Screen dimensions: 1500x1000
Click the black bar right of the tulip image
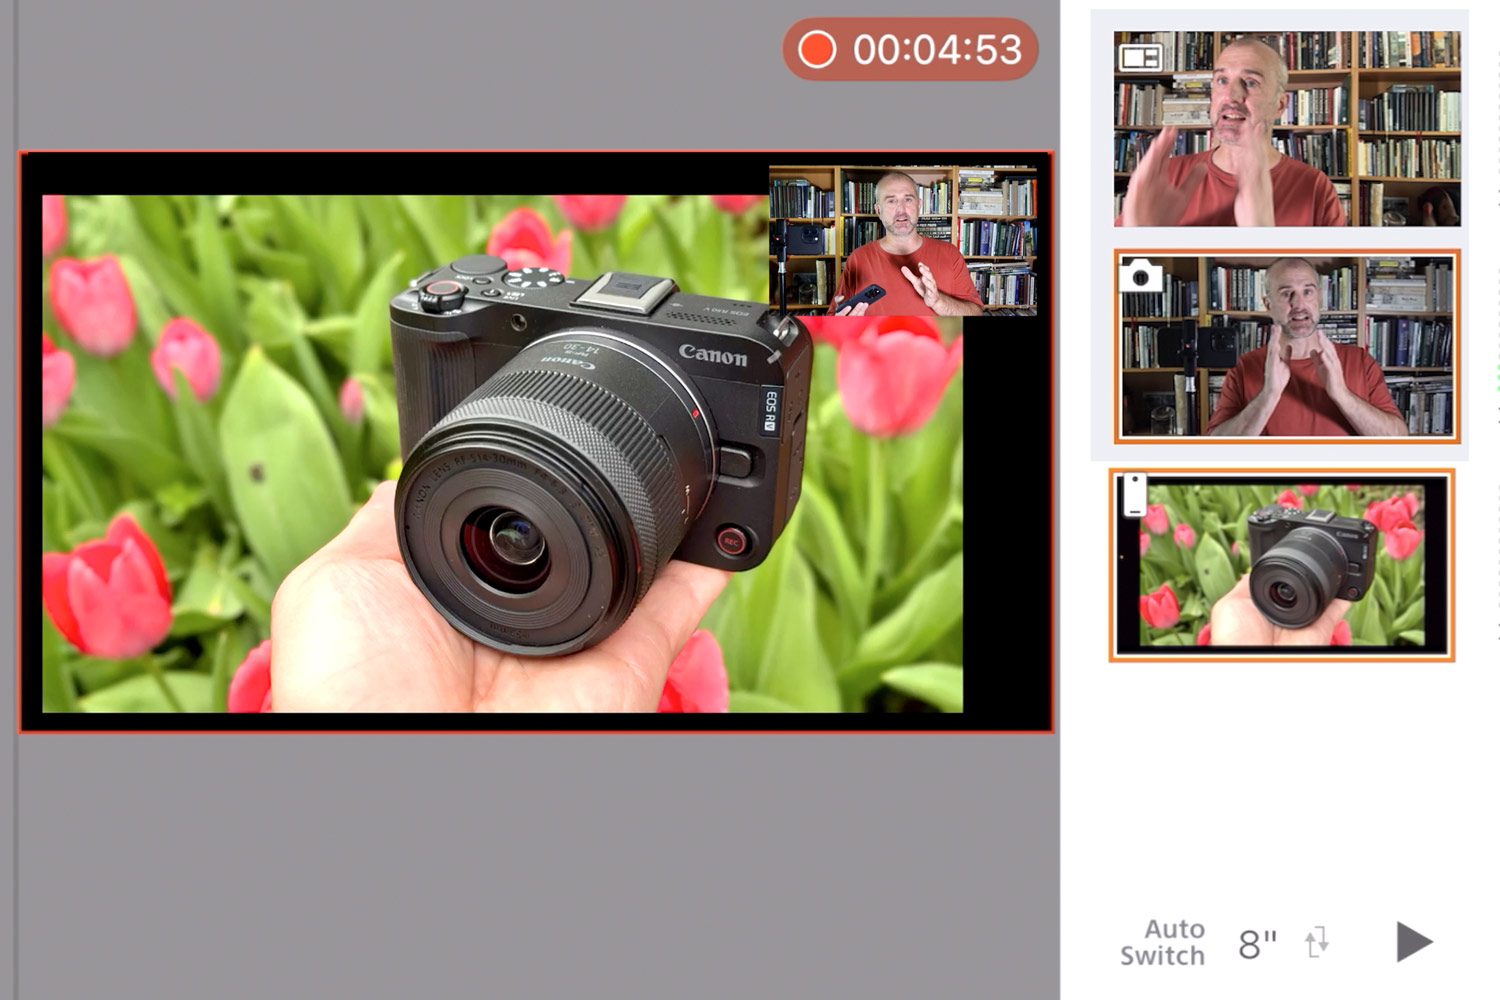pos(1005,520)
